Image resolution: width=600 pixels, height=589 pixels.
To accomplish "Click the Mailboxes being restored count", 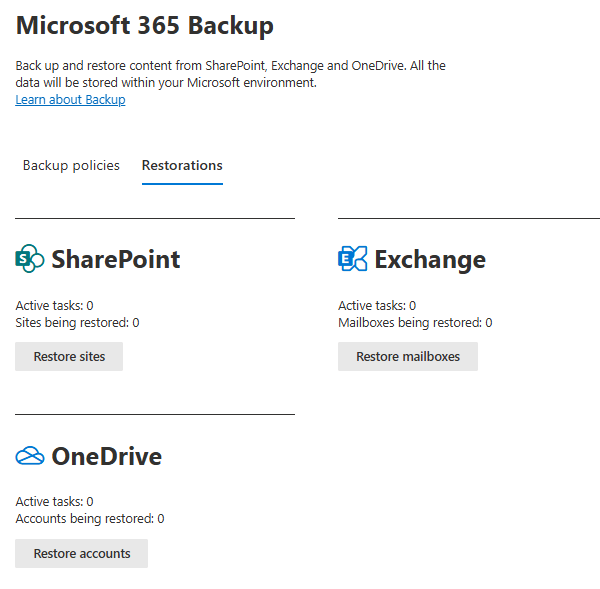I will click(414, 323).
